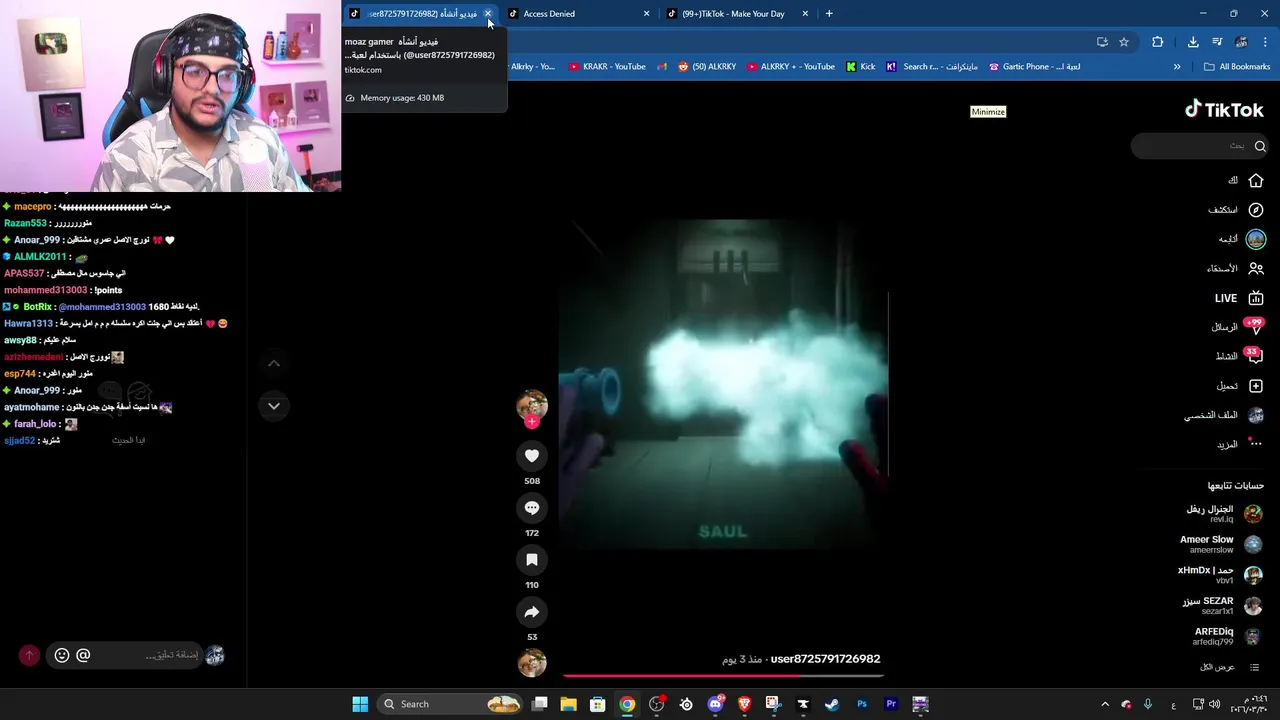Seek on the red video progress bar

coord(723,676)
